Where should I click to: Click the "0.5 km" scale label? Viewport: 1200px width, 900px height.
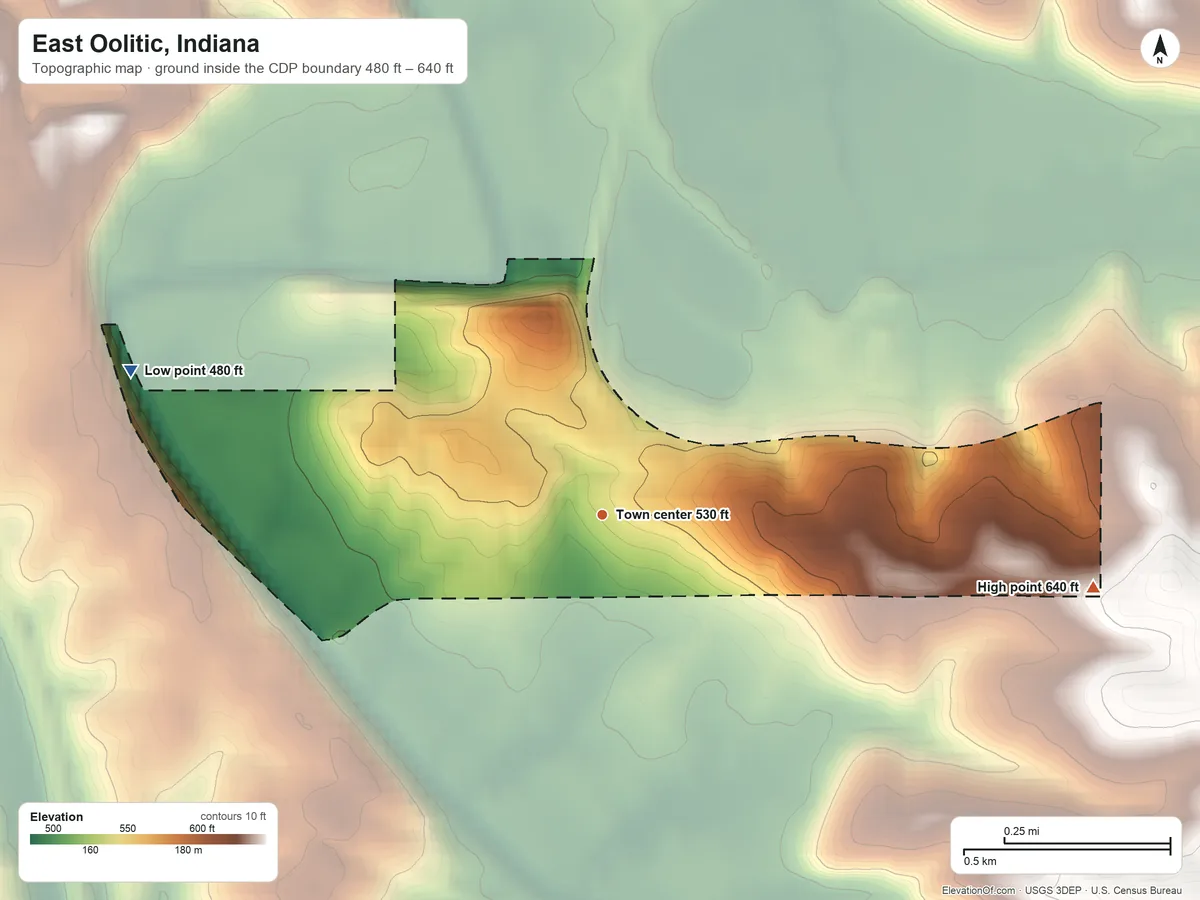[x=980, y=861]
